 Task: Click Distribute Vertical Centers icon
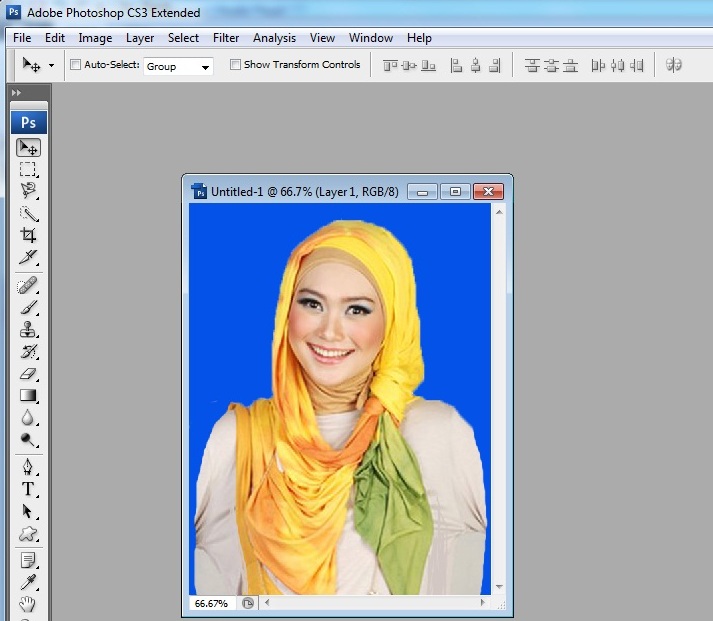click(551, 66)
